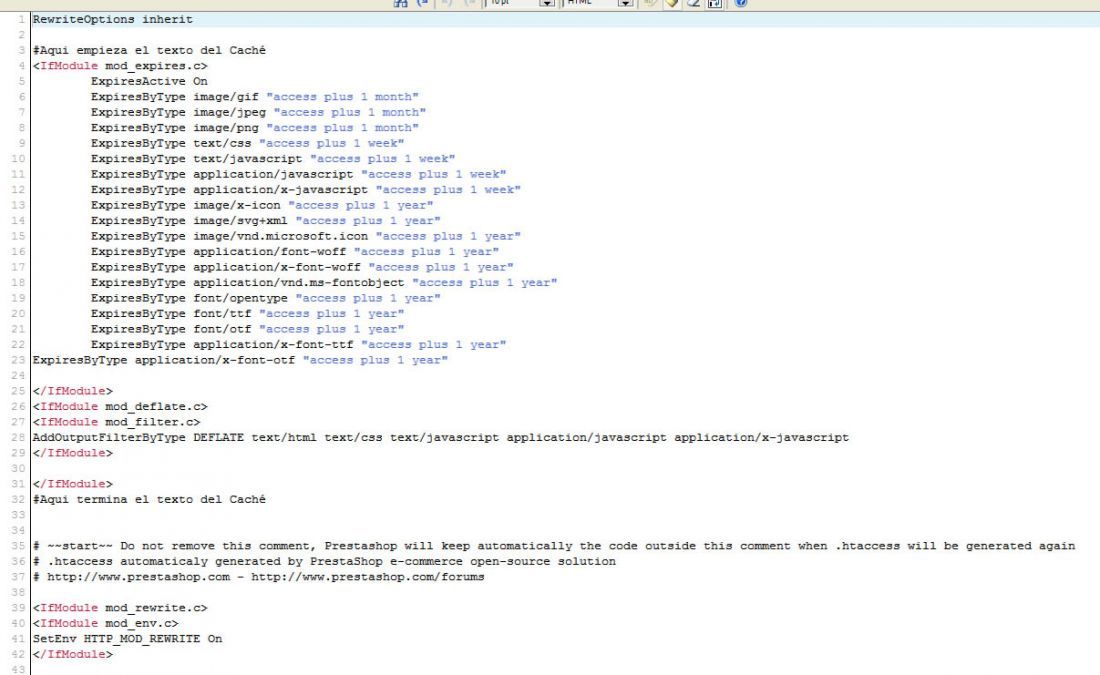Click the binoculars find icon in toolbar
Screen dimensions: 1100x675
pos(401,3)
